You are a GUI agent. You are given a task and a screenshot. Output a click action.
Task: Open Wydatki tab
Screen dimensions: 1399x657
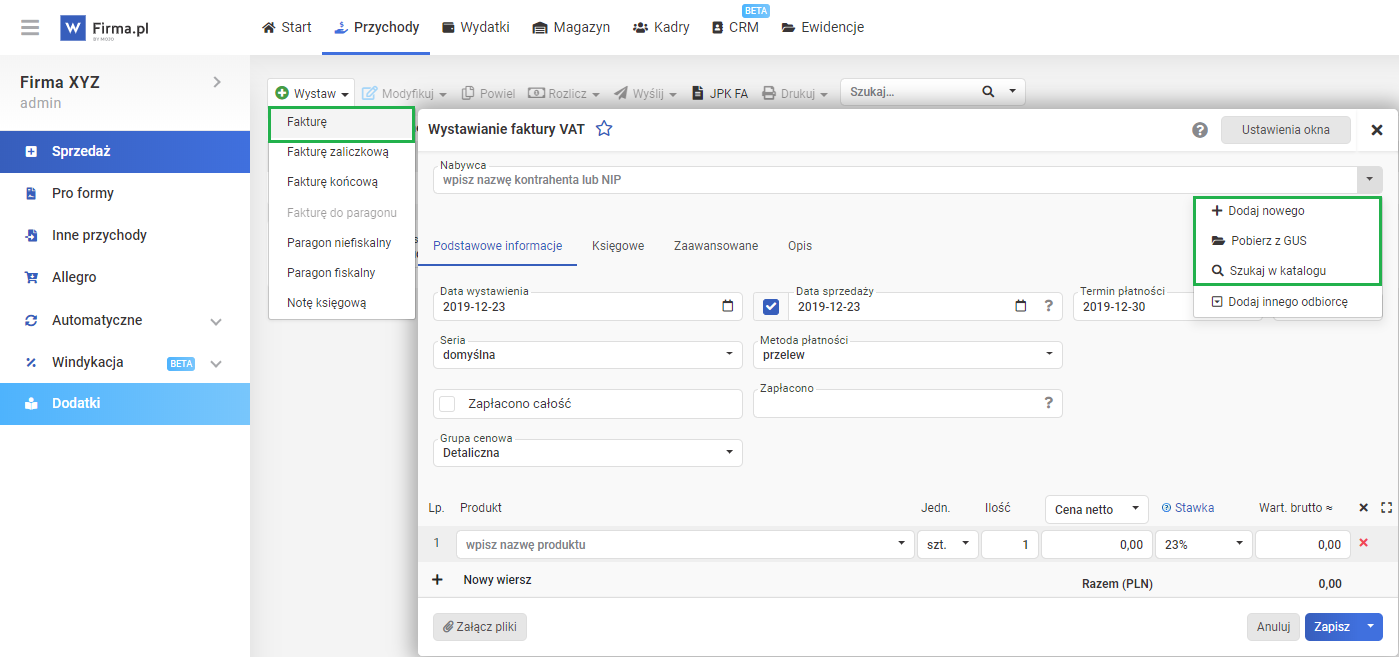pyautogui.click(x=475, y=27)
